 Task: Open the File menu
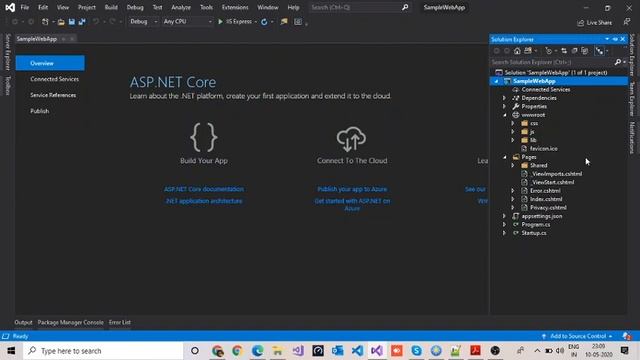(x=25, y=7)
